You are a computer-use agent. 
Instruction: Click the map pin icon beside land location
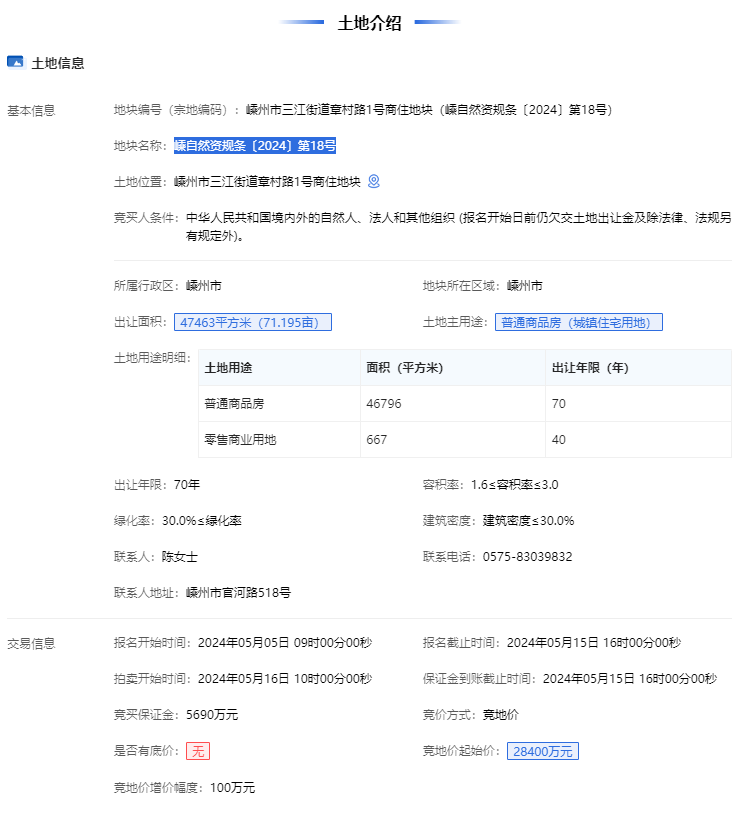point(374,181)
